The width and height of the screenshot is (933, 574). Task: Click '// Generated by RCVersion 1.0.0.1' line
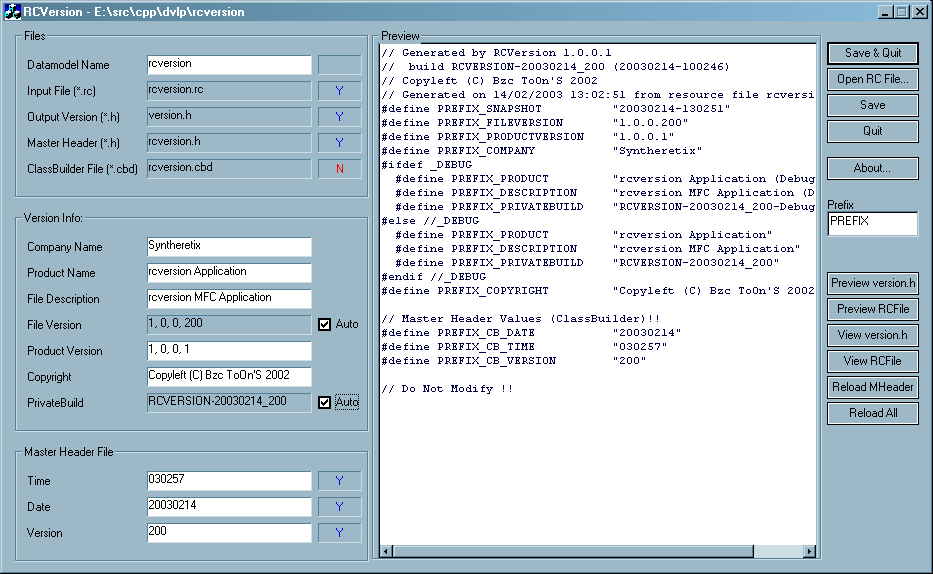496,53
